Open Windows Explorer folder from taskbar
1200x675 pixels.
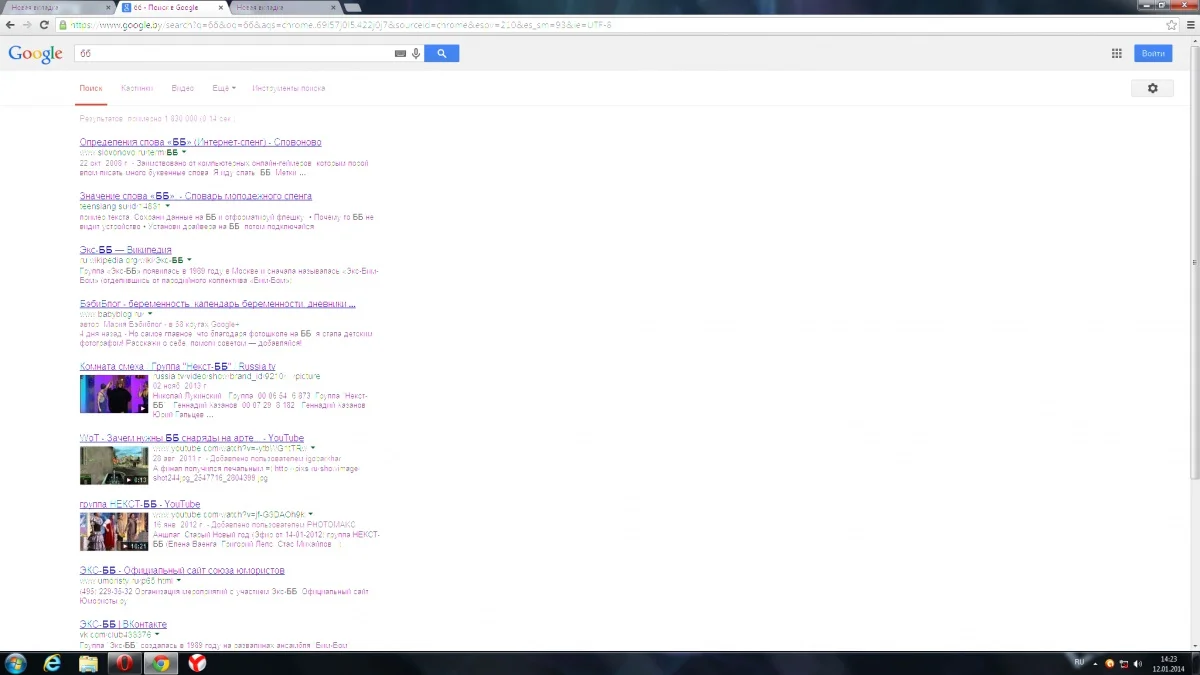tap(89, 663)
